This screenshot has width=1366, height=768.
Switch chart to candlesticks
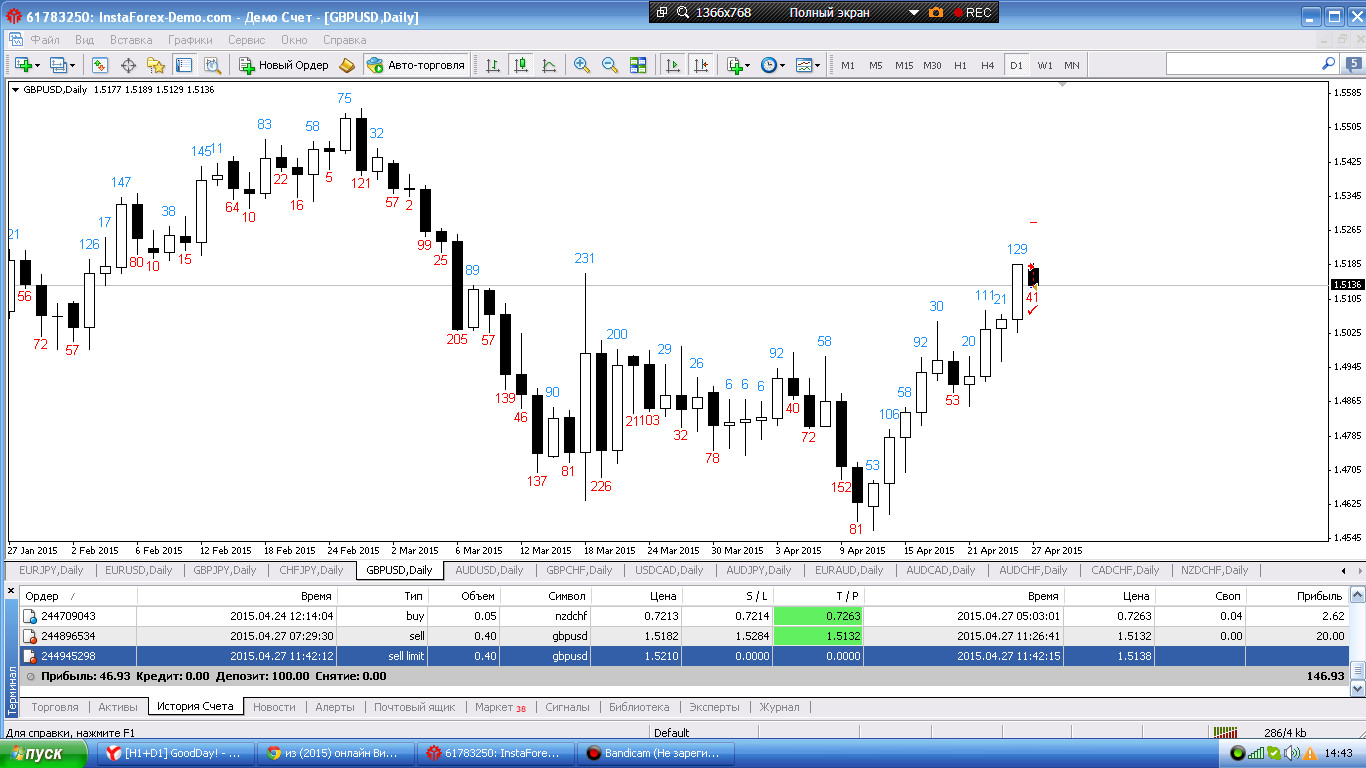point(521,65)
